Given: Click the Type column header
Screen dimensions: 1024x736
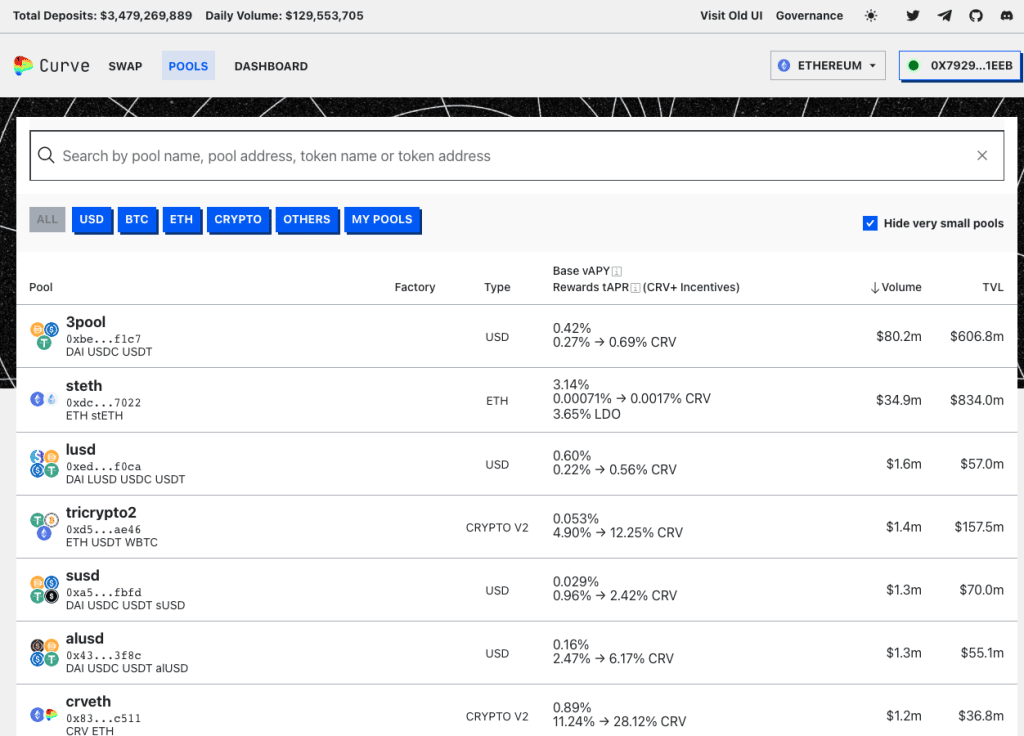Looking at the screenshot, I should 497,287.
